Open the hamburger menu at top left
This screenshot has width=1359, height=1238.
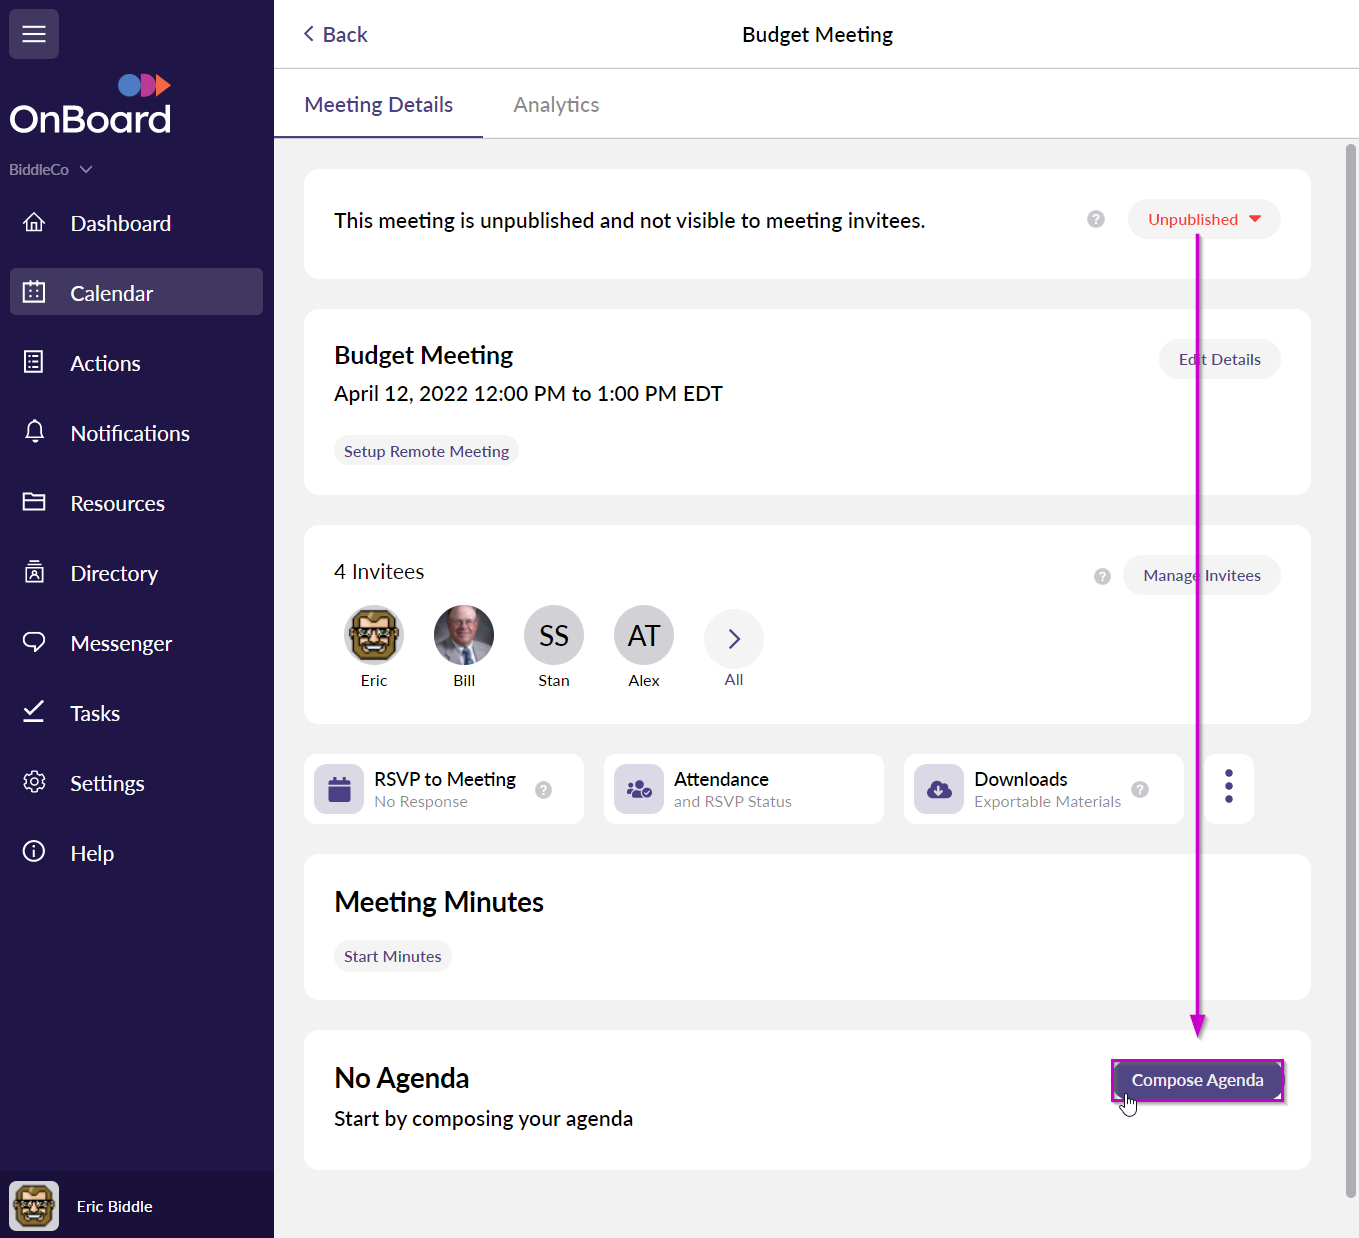click(x=33, y=33)
